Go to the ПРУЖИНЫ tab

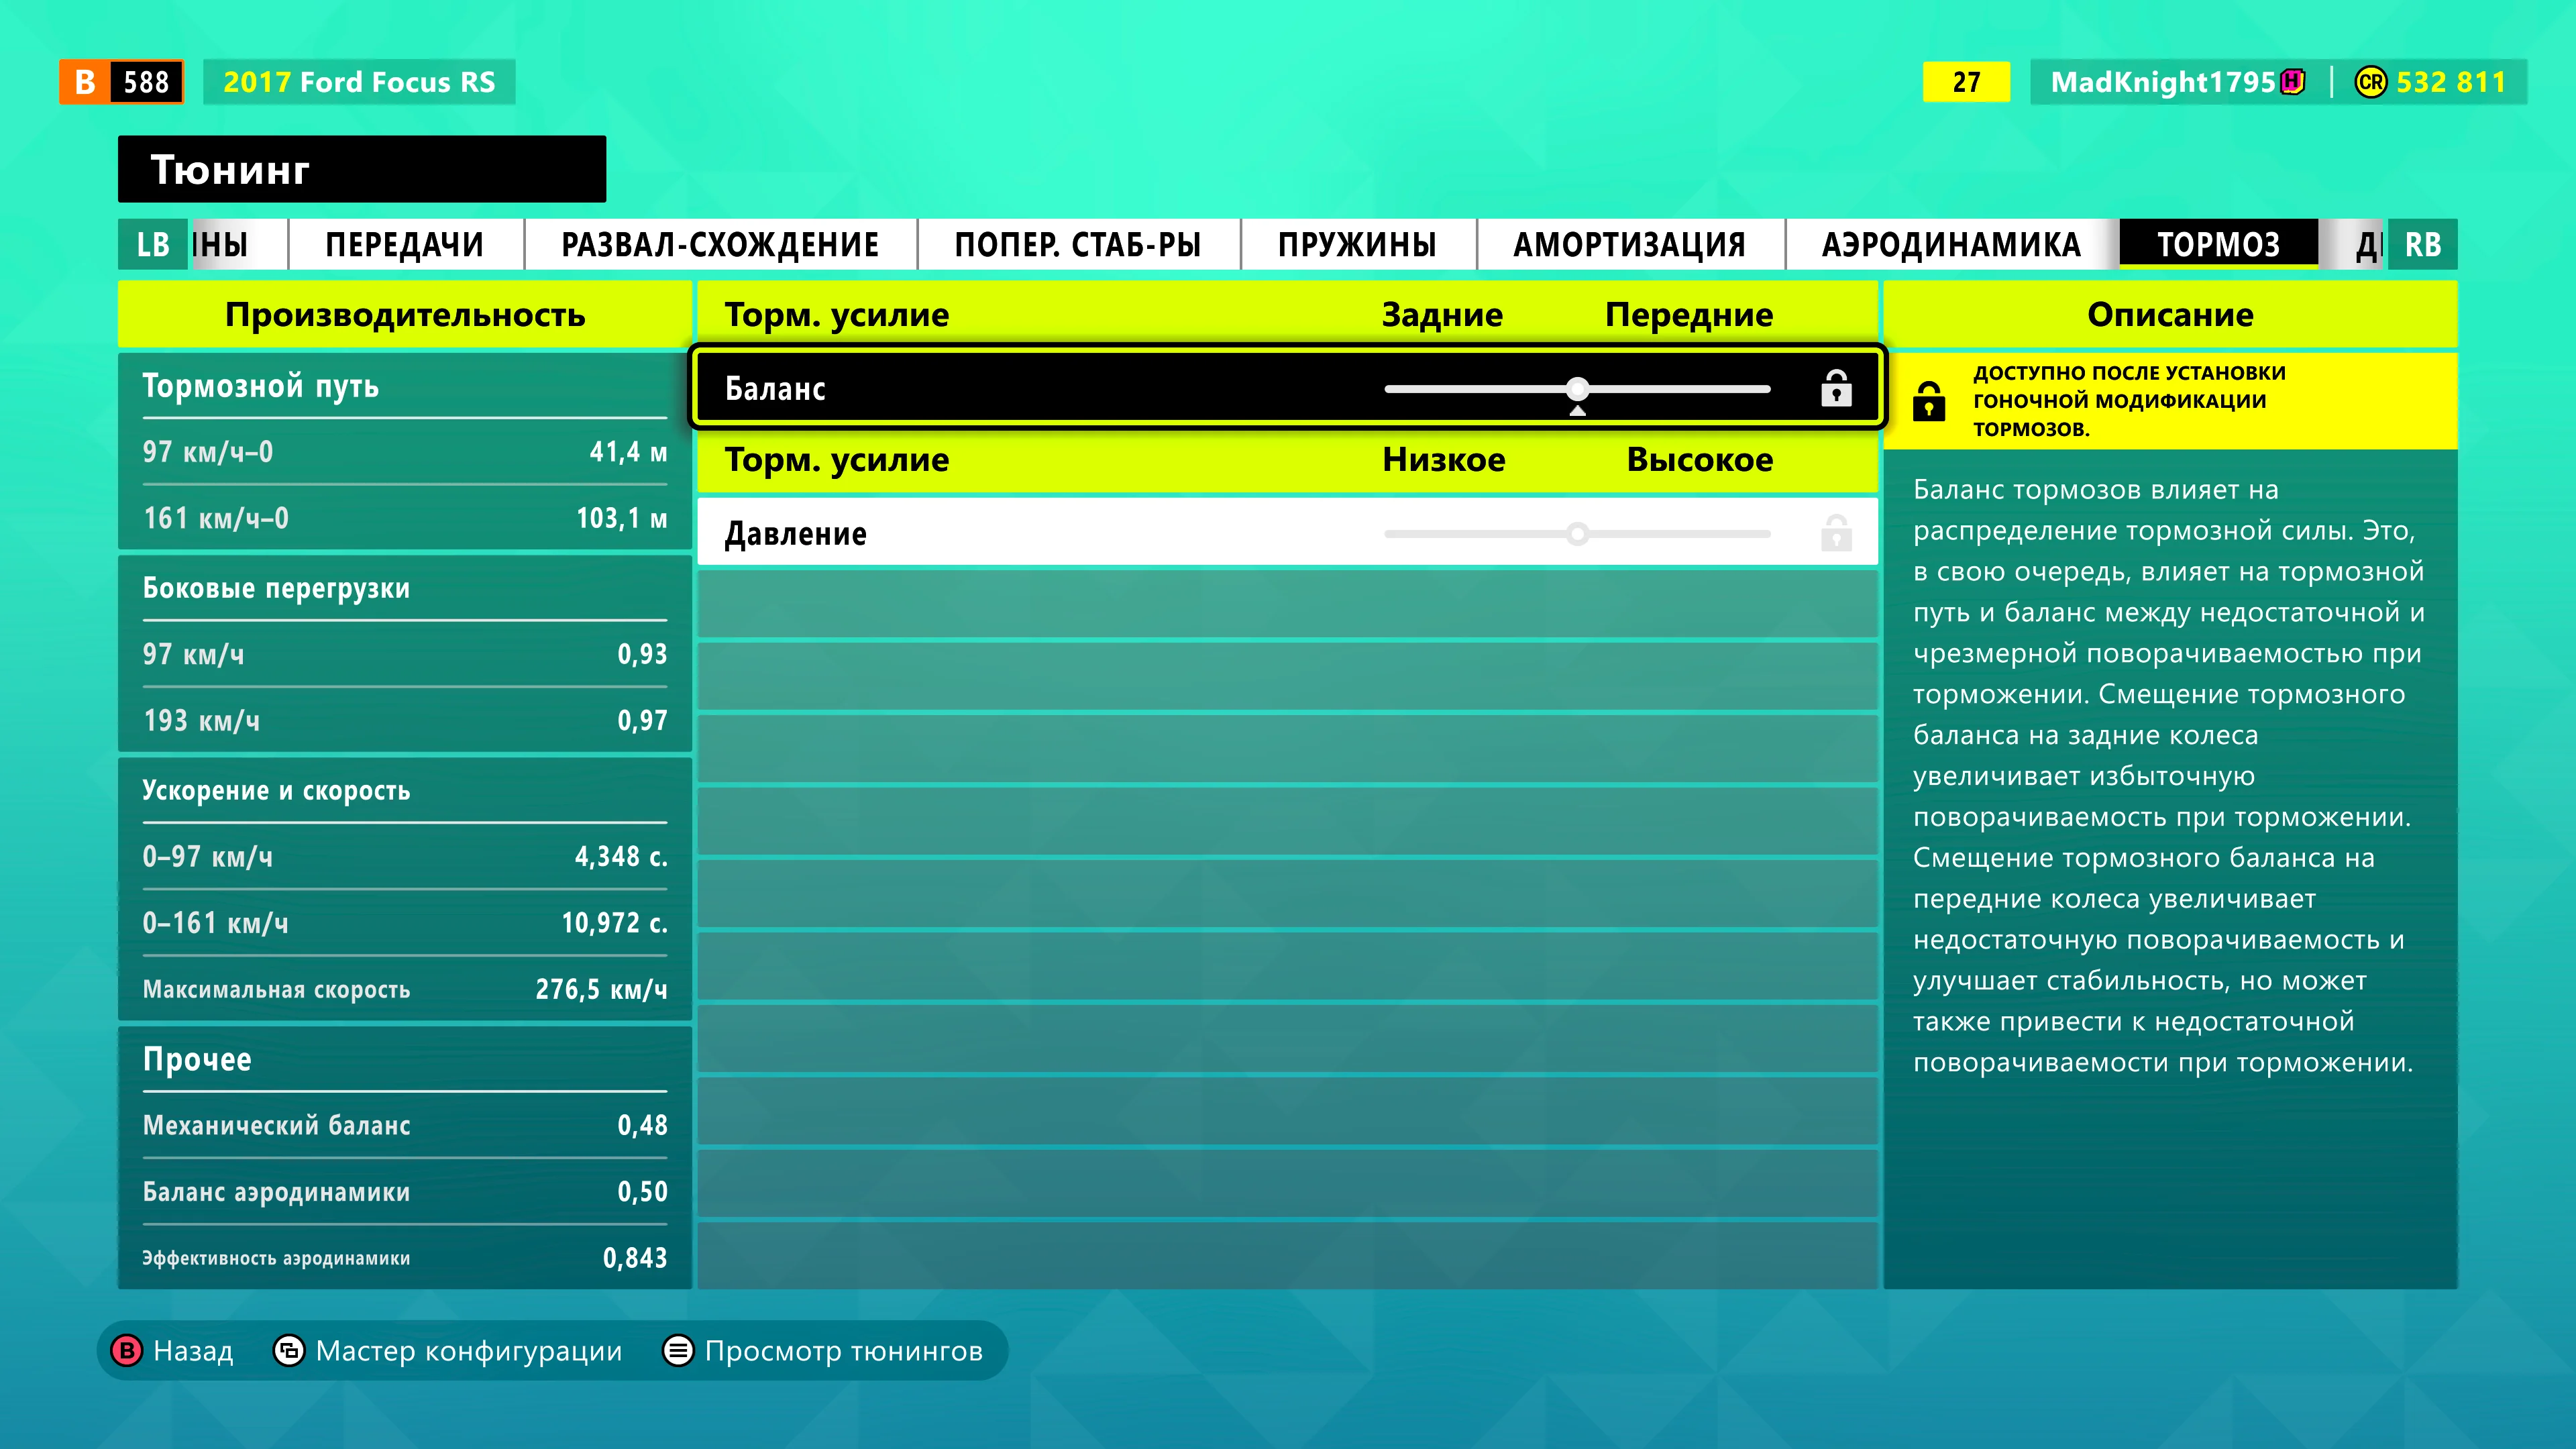tap(1358, 244)
